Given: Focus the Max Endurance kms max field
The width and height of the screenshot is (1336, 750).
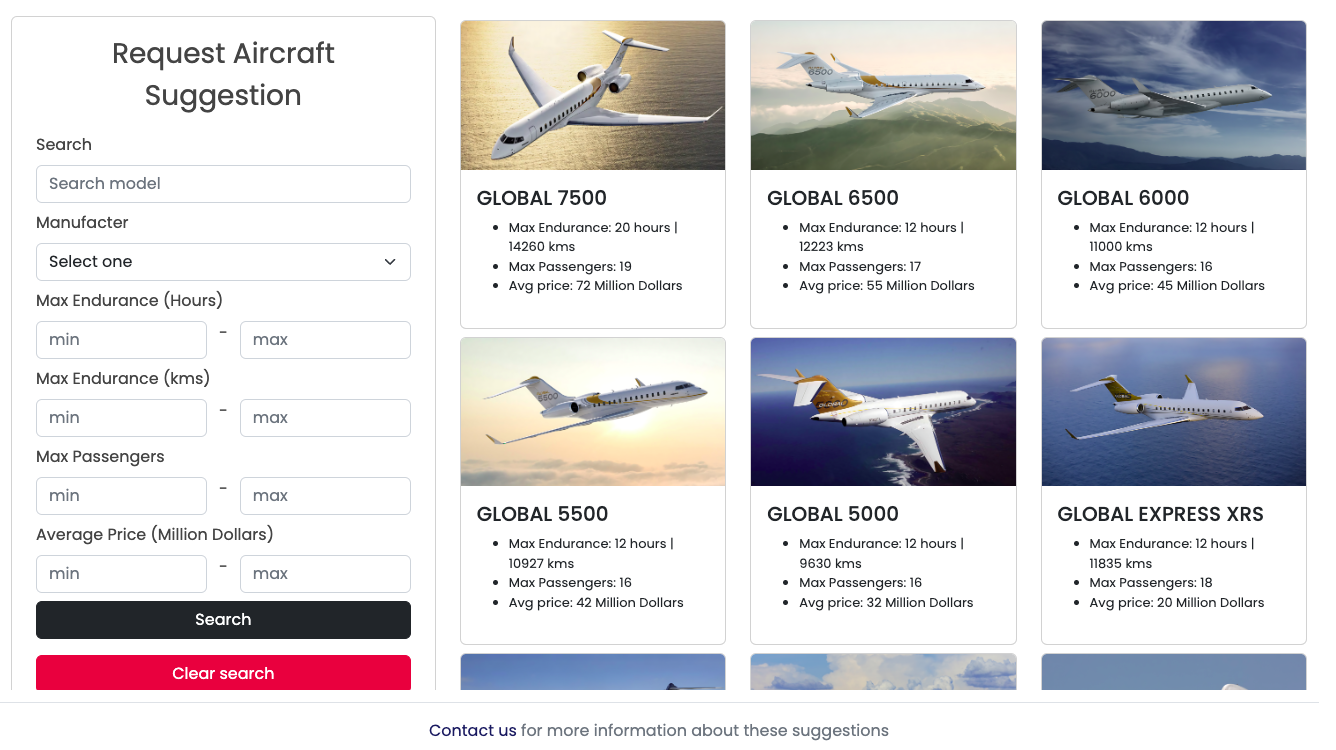Looking at the screenshot, I should point(325,418).
